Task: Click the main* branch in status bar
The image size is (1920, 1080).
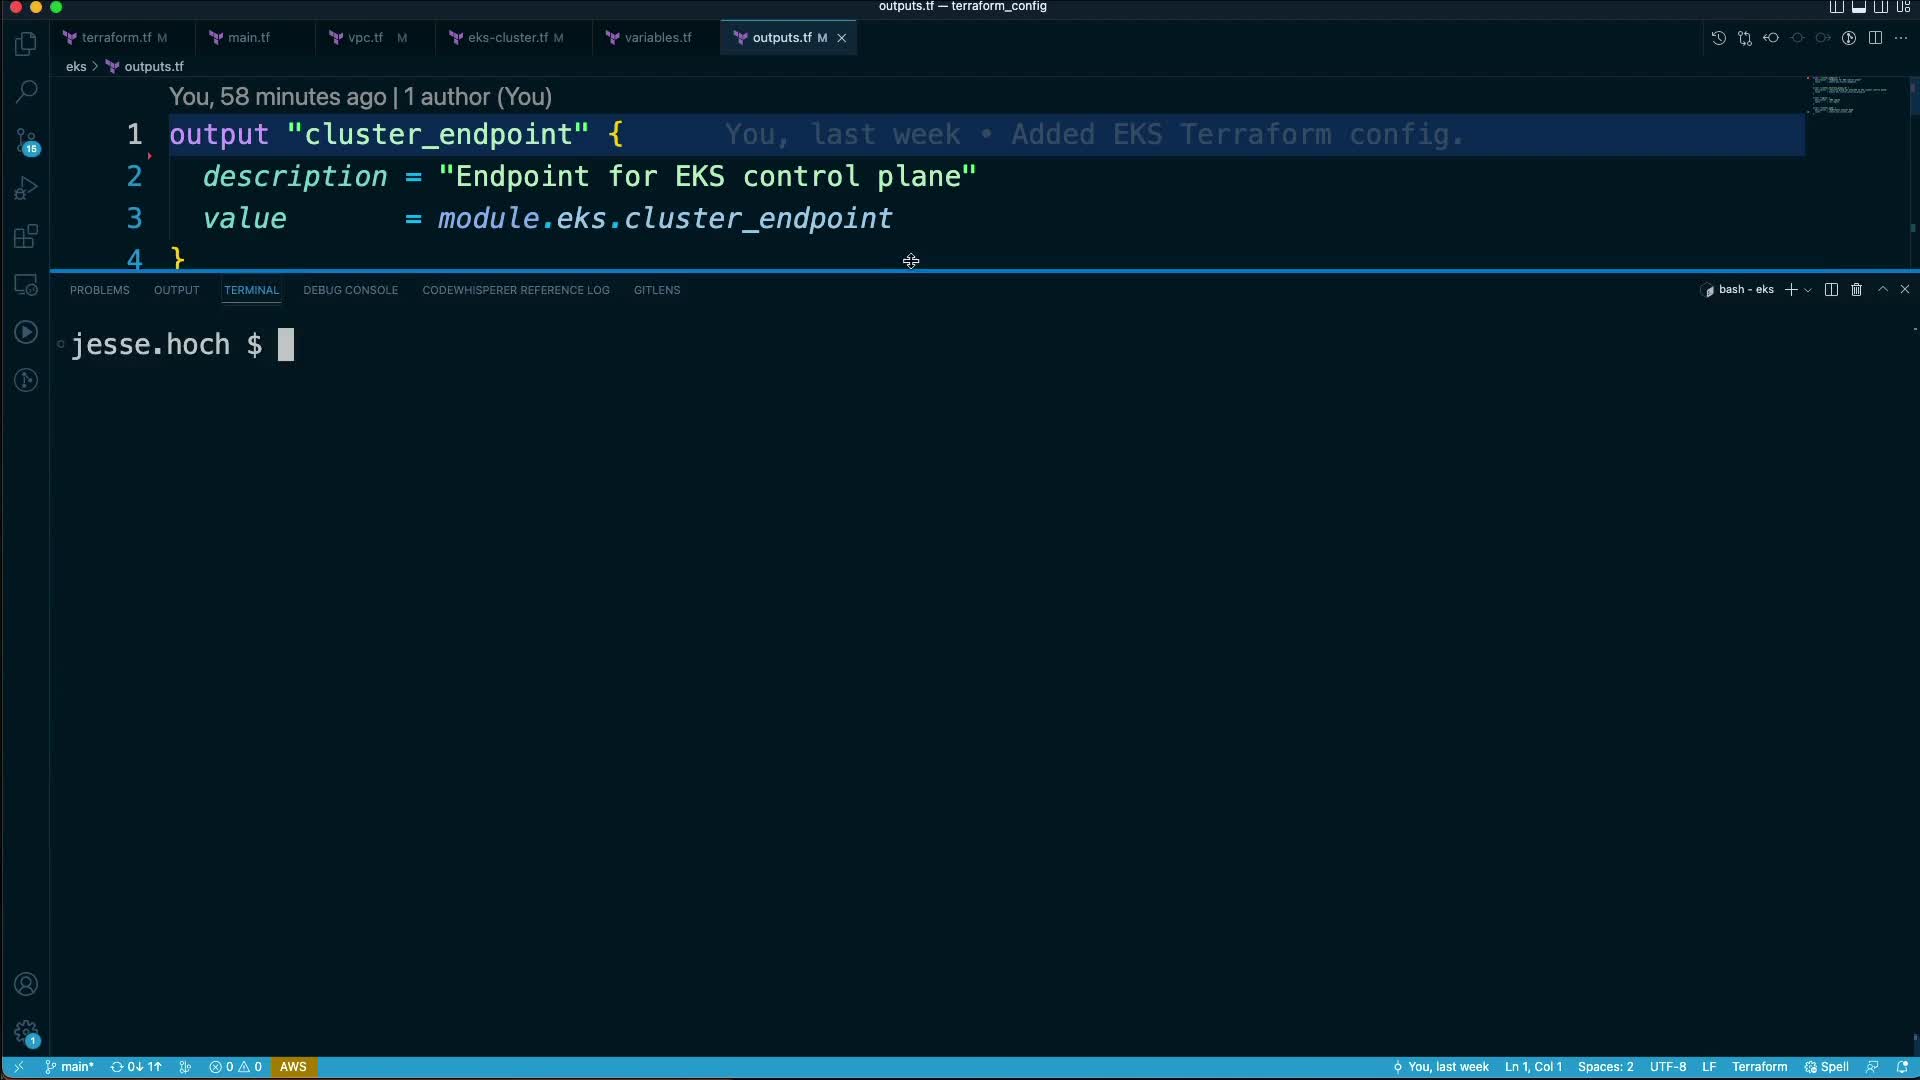Action: pyautogui.click(x=70, y=1067)
